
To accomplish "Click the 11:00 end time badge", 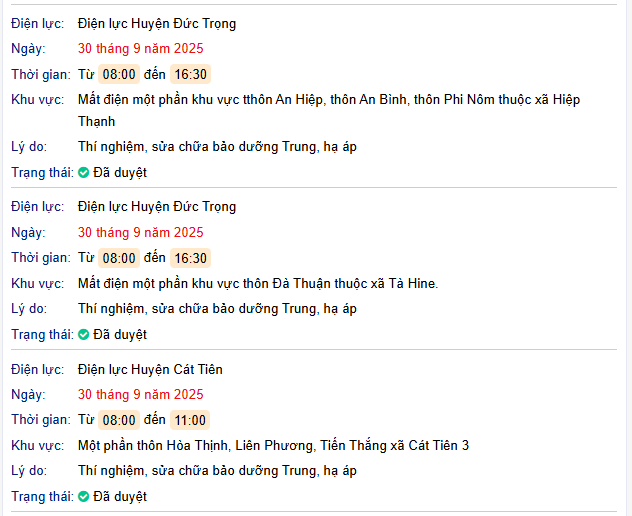I will click(190, 420).
